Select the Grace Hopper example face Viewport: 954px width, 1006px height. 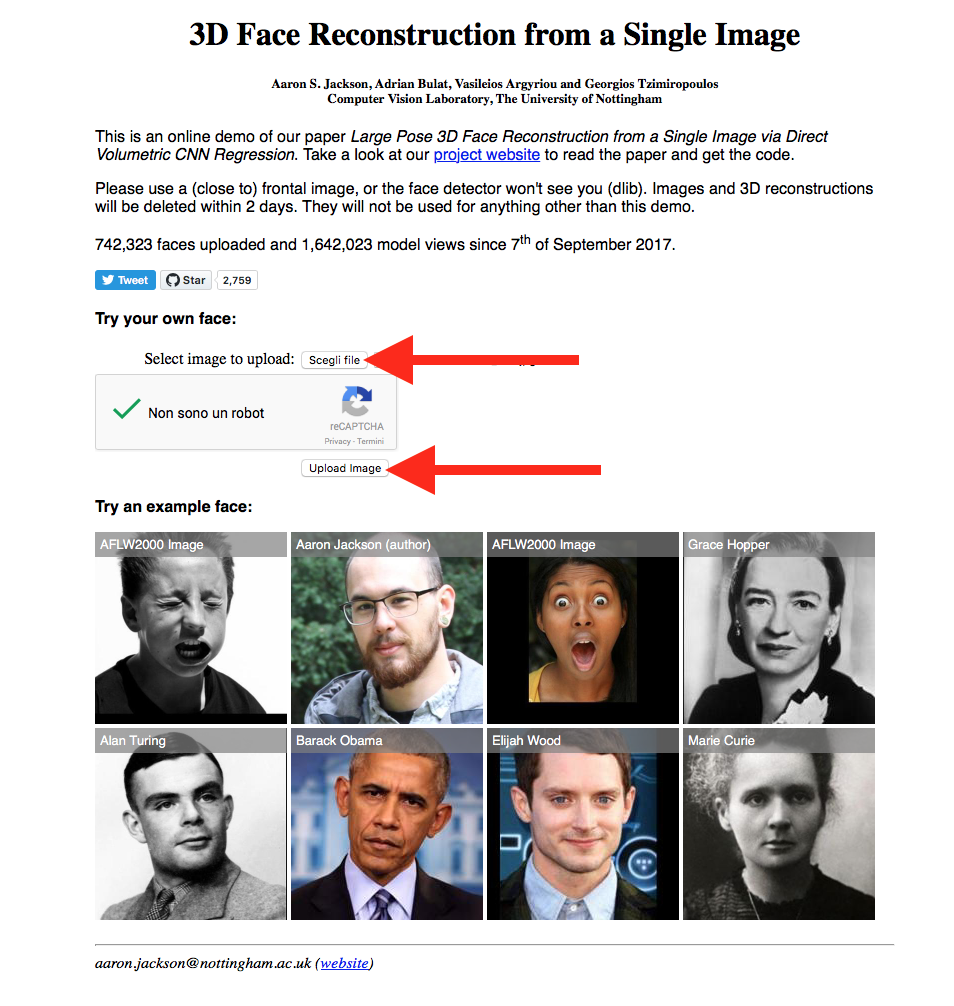[779, 627]
